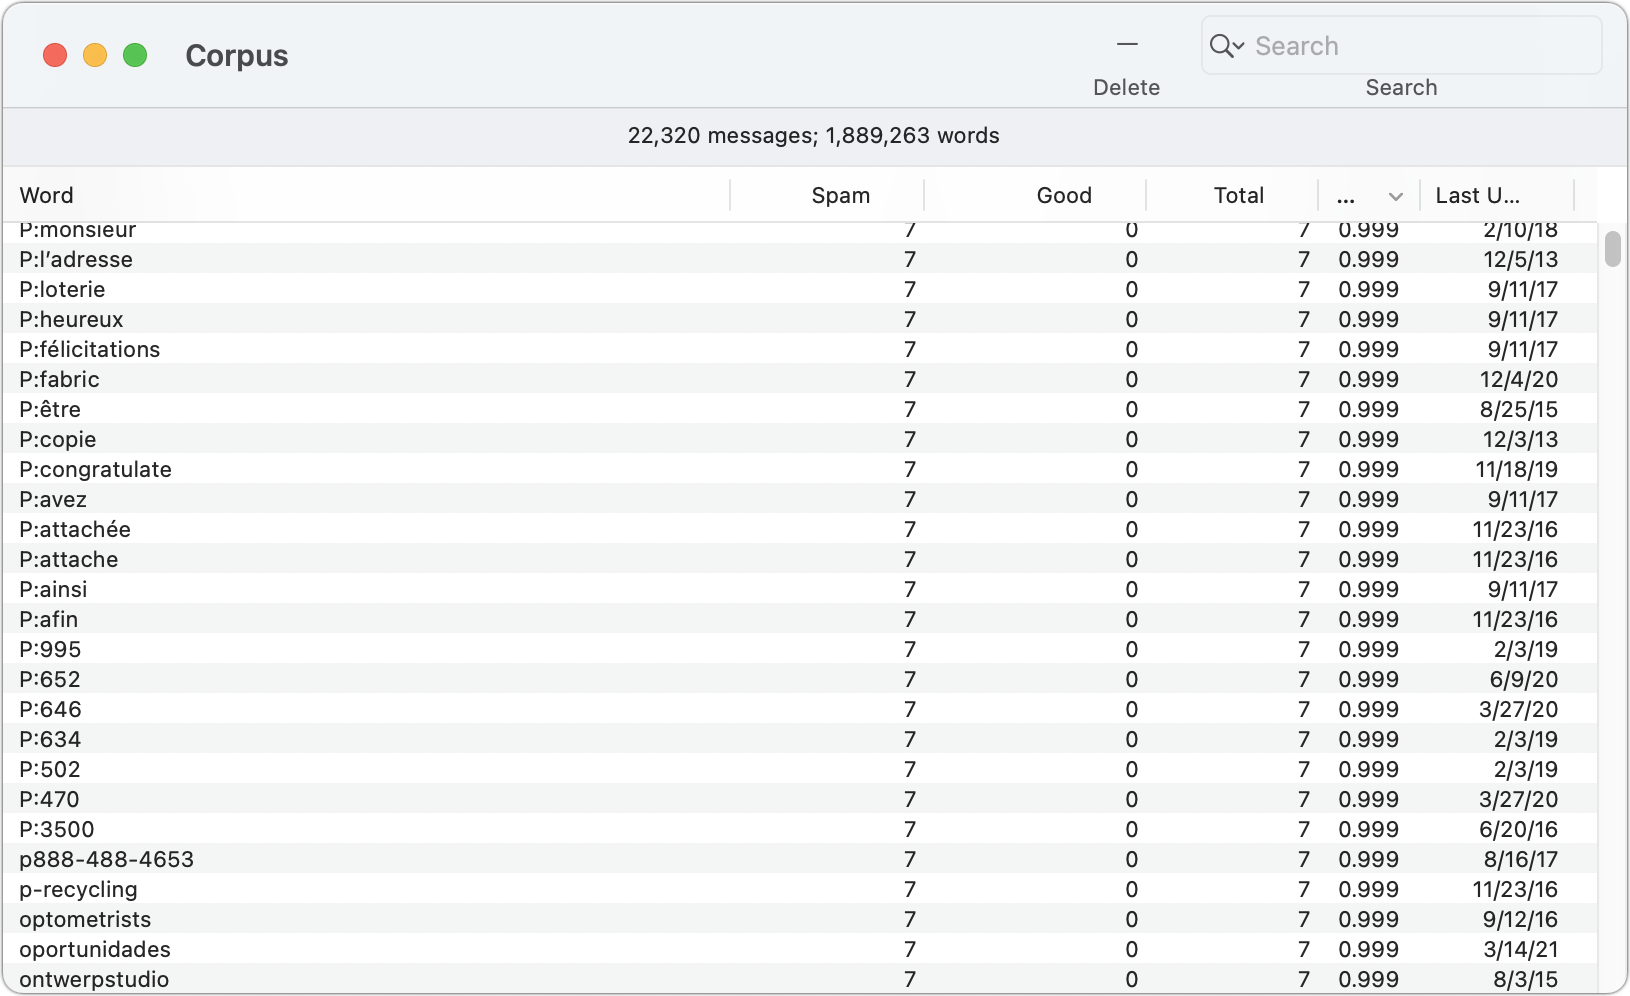Click the vertical scrollbar thumb
The width and height of the screenshot is (1630, 996).
[x=1611, y=250]
